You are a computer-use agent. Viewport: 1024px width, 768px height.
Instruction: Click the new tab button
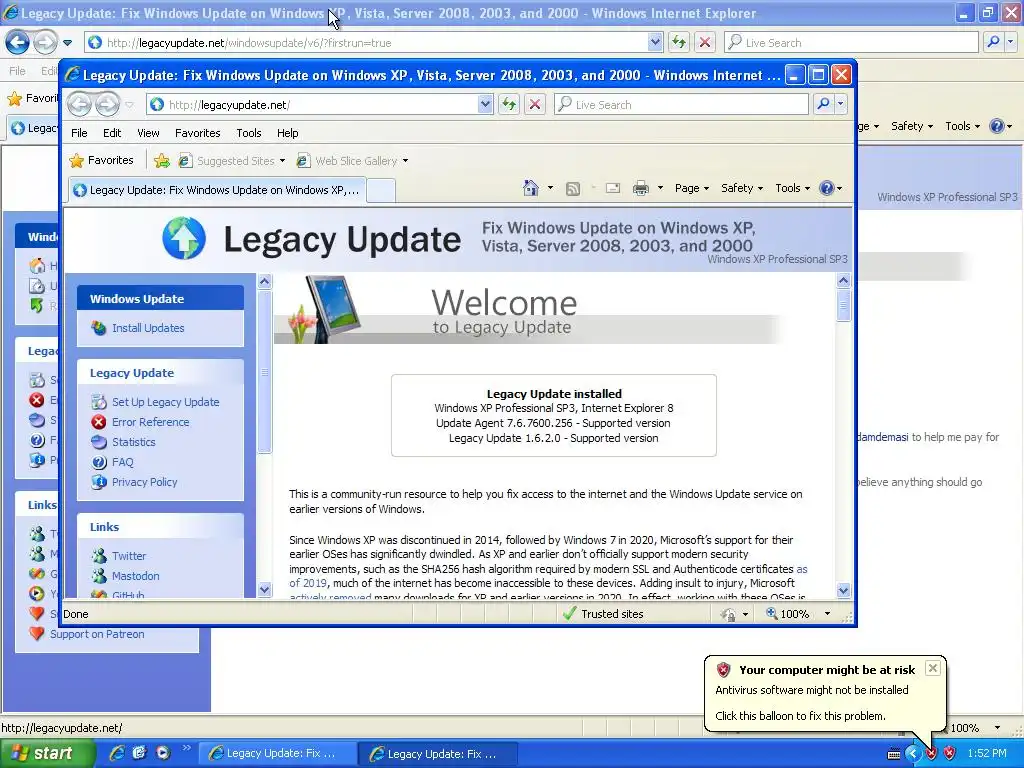[381, 190]
